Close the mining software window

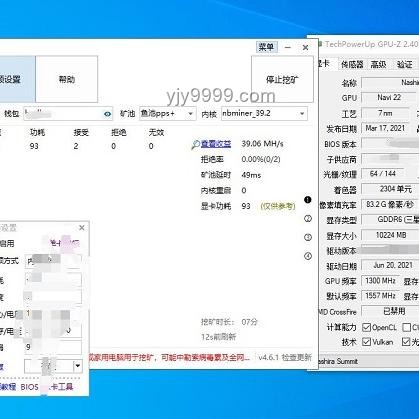click(x=305, y=48)
